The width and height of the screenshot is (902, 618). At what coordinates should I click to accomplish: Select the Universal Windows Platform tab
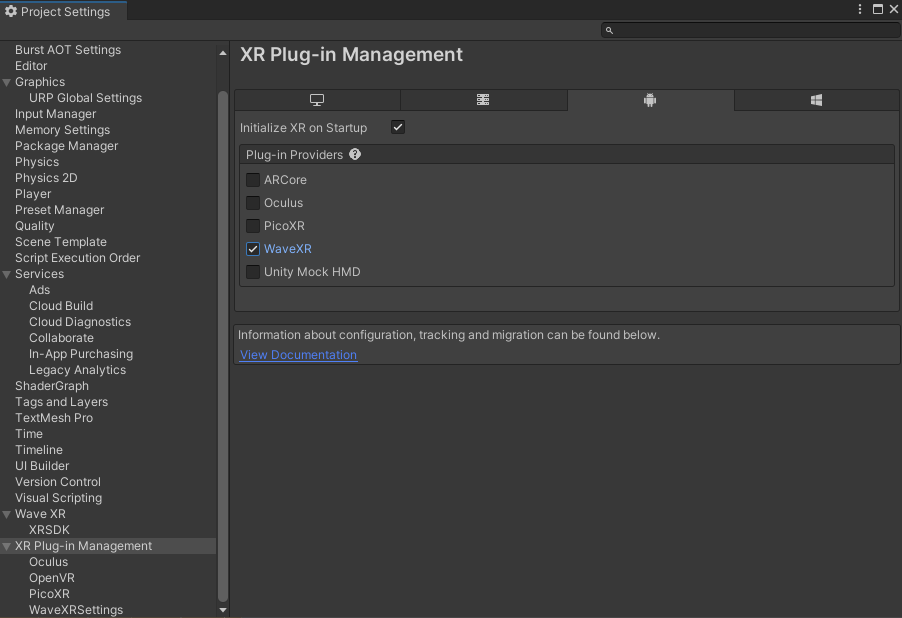click(816, 100)
